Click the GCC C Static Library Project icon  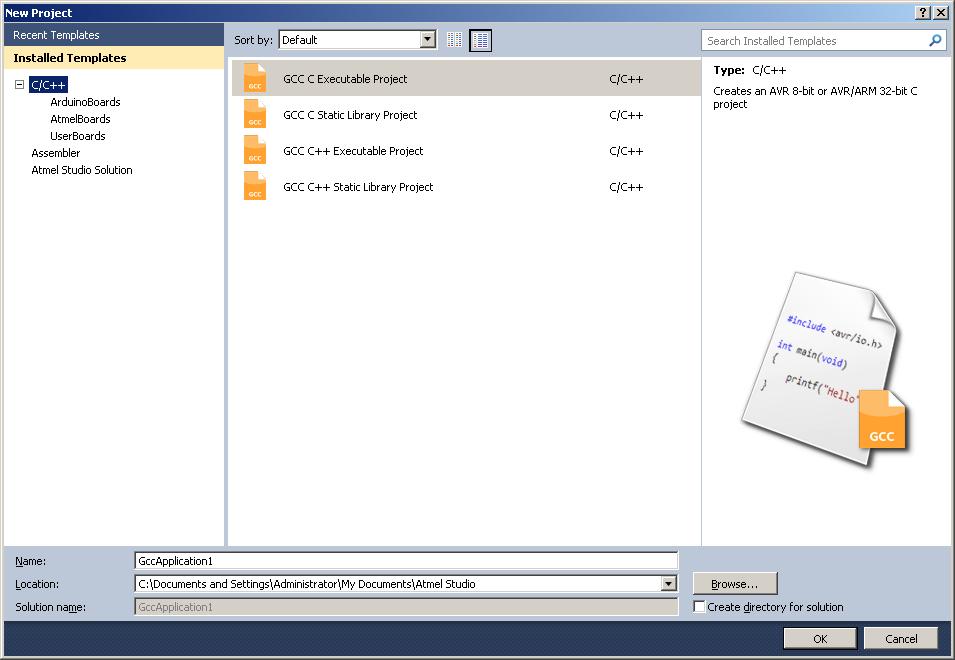pyautogui.click(x=255, y=114)
